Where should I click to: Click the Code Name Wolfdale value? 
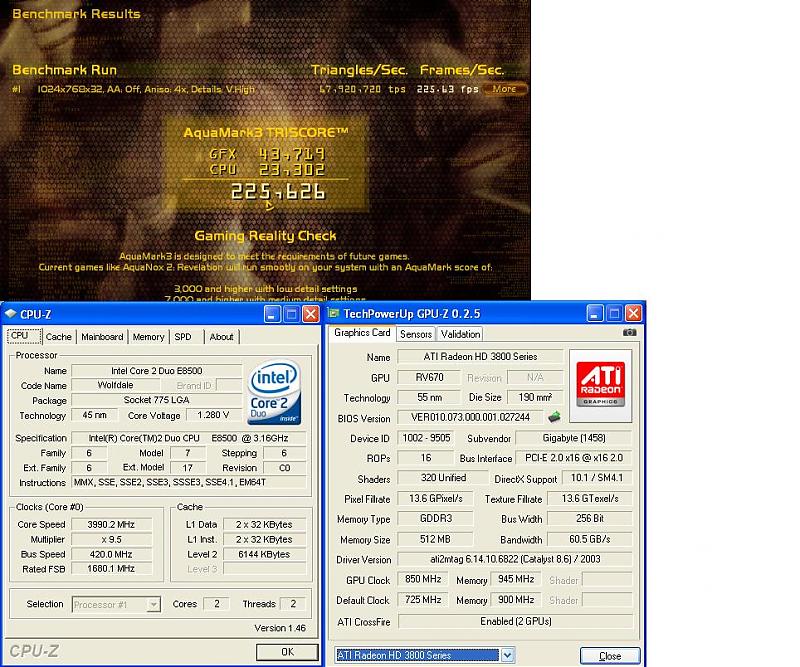(x=115, y=385)
